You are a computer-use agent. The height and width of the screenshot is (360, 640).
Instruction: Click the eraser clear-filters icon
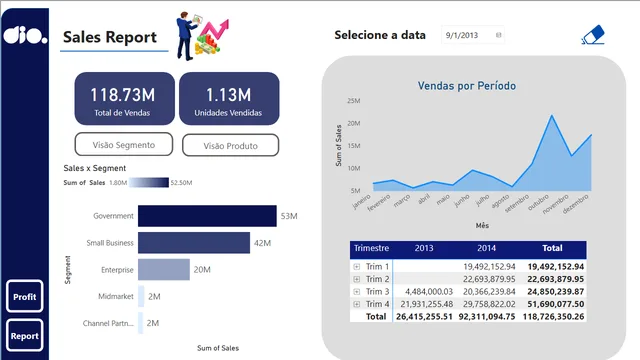[593, 35]
